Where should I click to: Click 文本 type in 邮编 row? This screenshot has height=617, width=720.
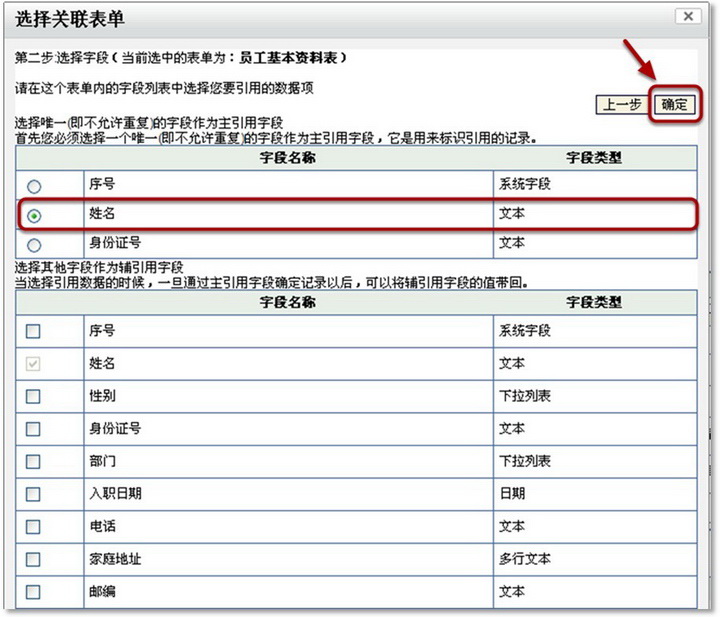(x=512, y=591)
